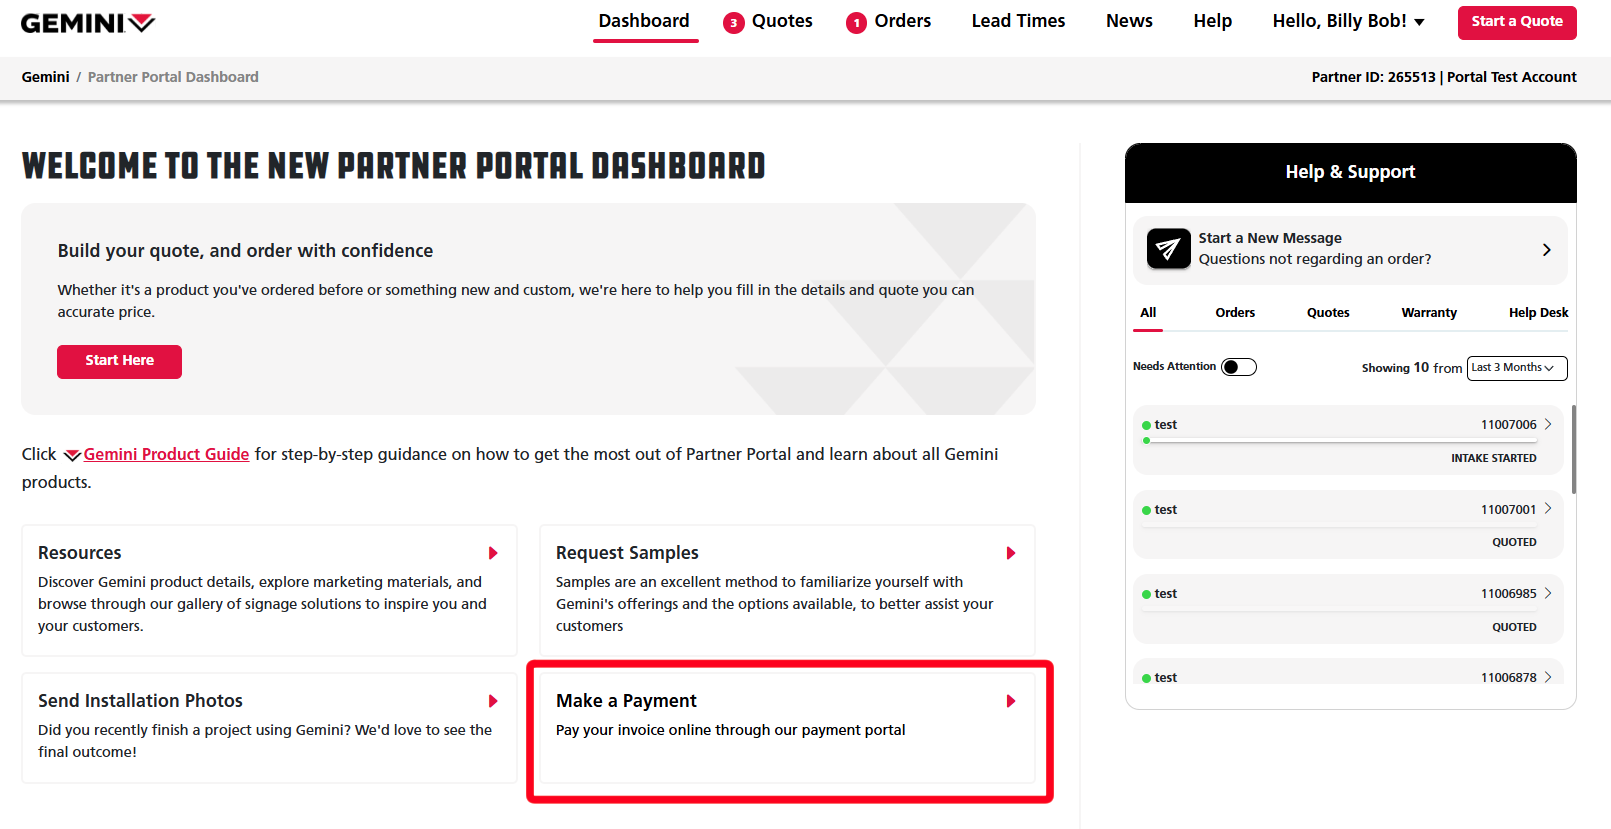Click the Orders notification badge showing 1
Image resolution: width=1611 pixels, height=829 pixels.
856,23
